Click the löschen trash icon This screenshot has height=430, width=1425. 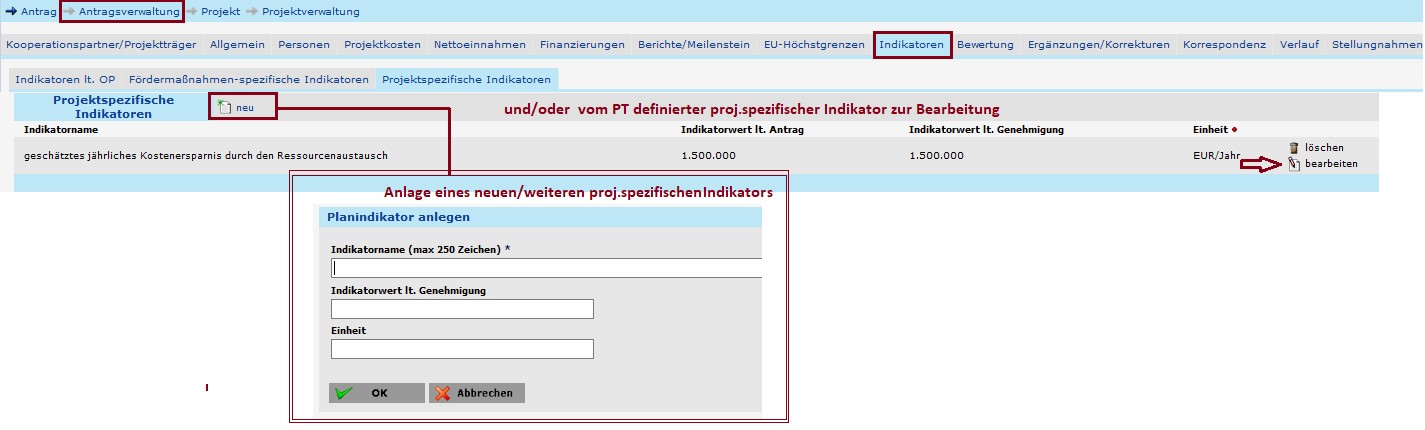[x=1293, y=147]
